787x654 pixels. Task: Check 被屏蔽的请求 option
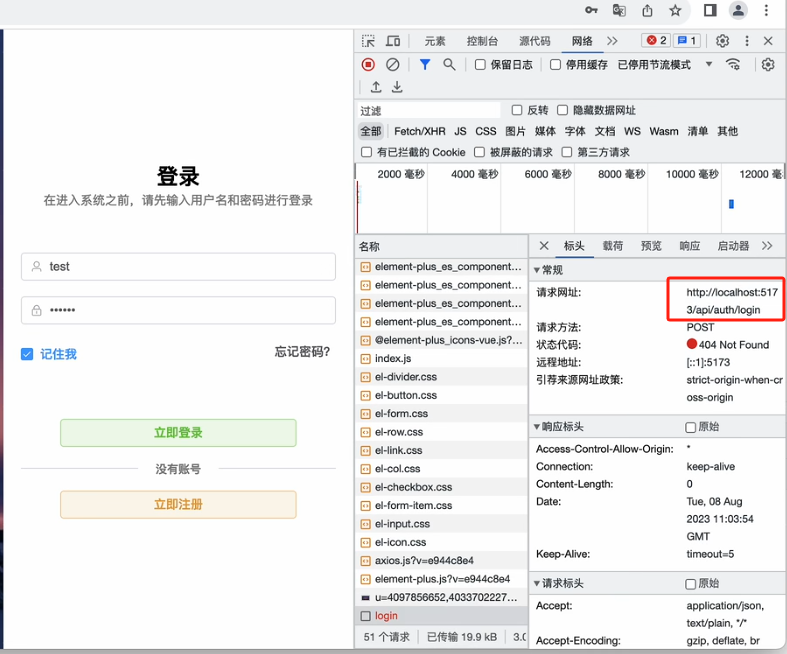point(479,152)
